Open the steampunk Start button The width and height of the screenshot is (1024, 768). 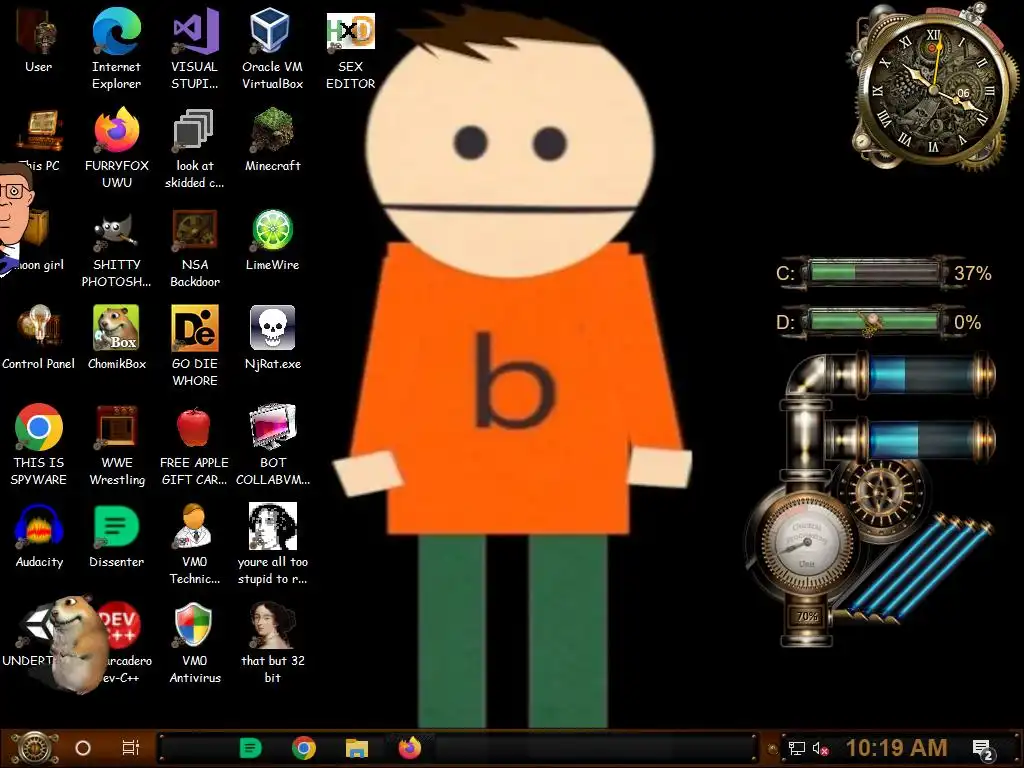click(x=35, y=748)
